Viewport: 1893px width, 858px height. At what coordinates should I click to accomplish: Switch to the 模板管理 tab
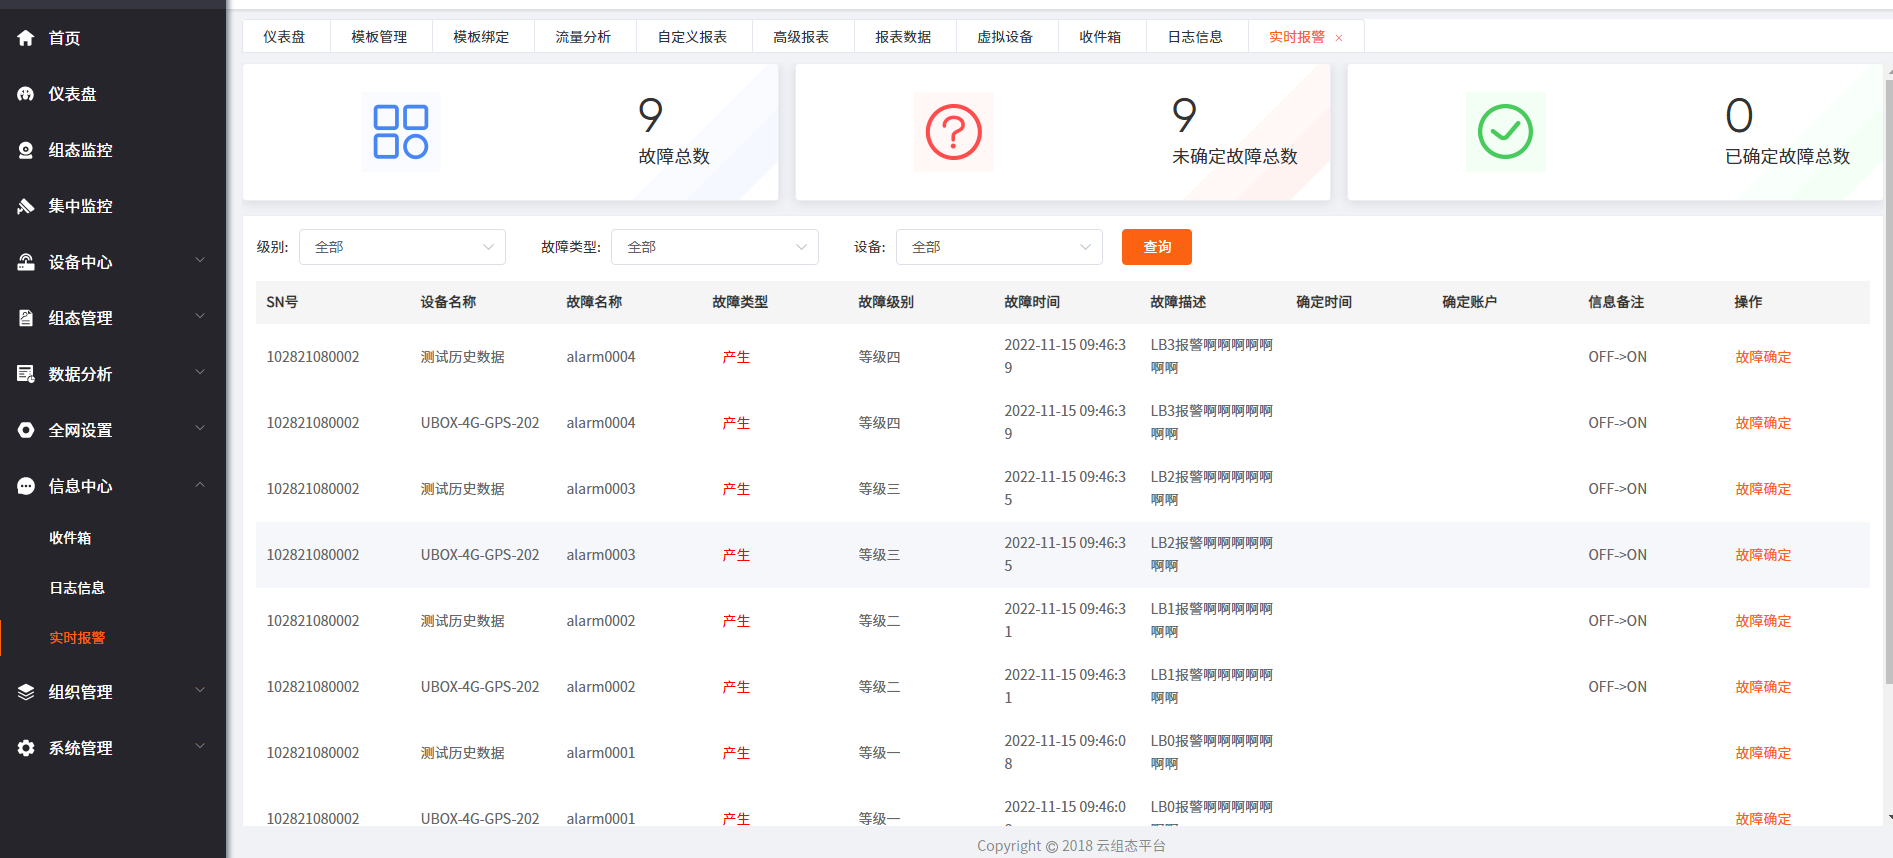click(x=379, y=37)
